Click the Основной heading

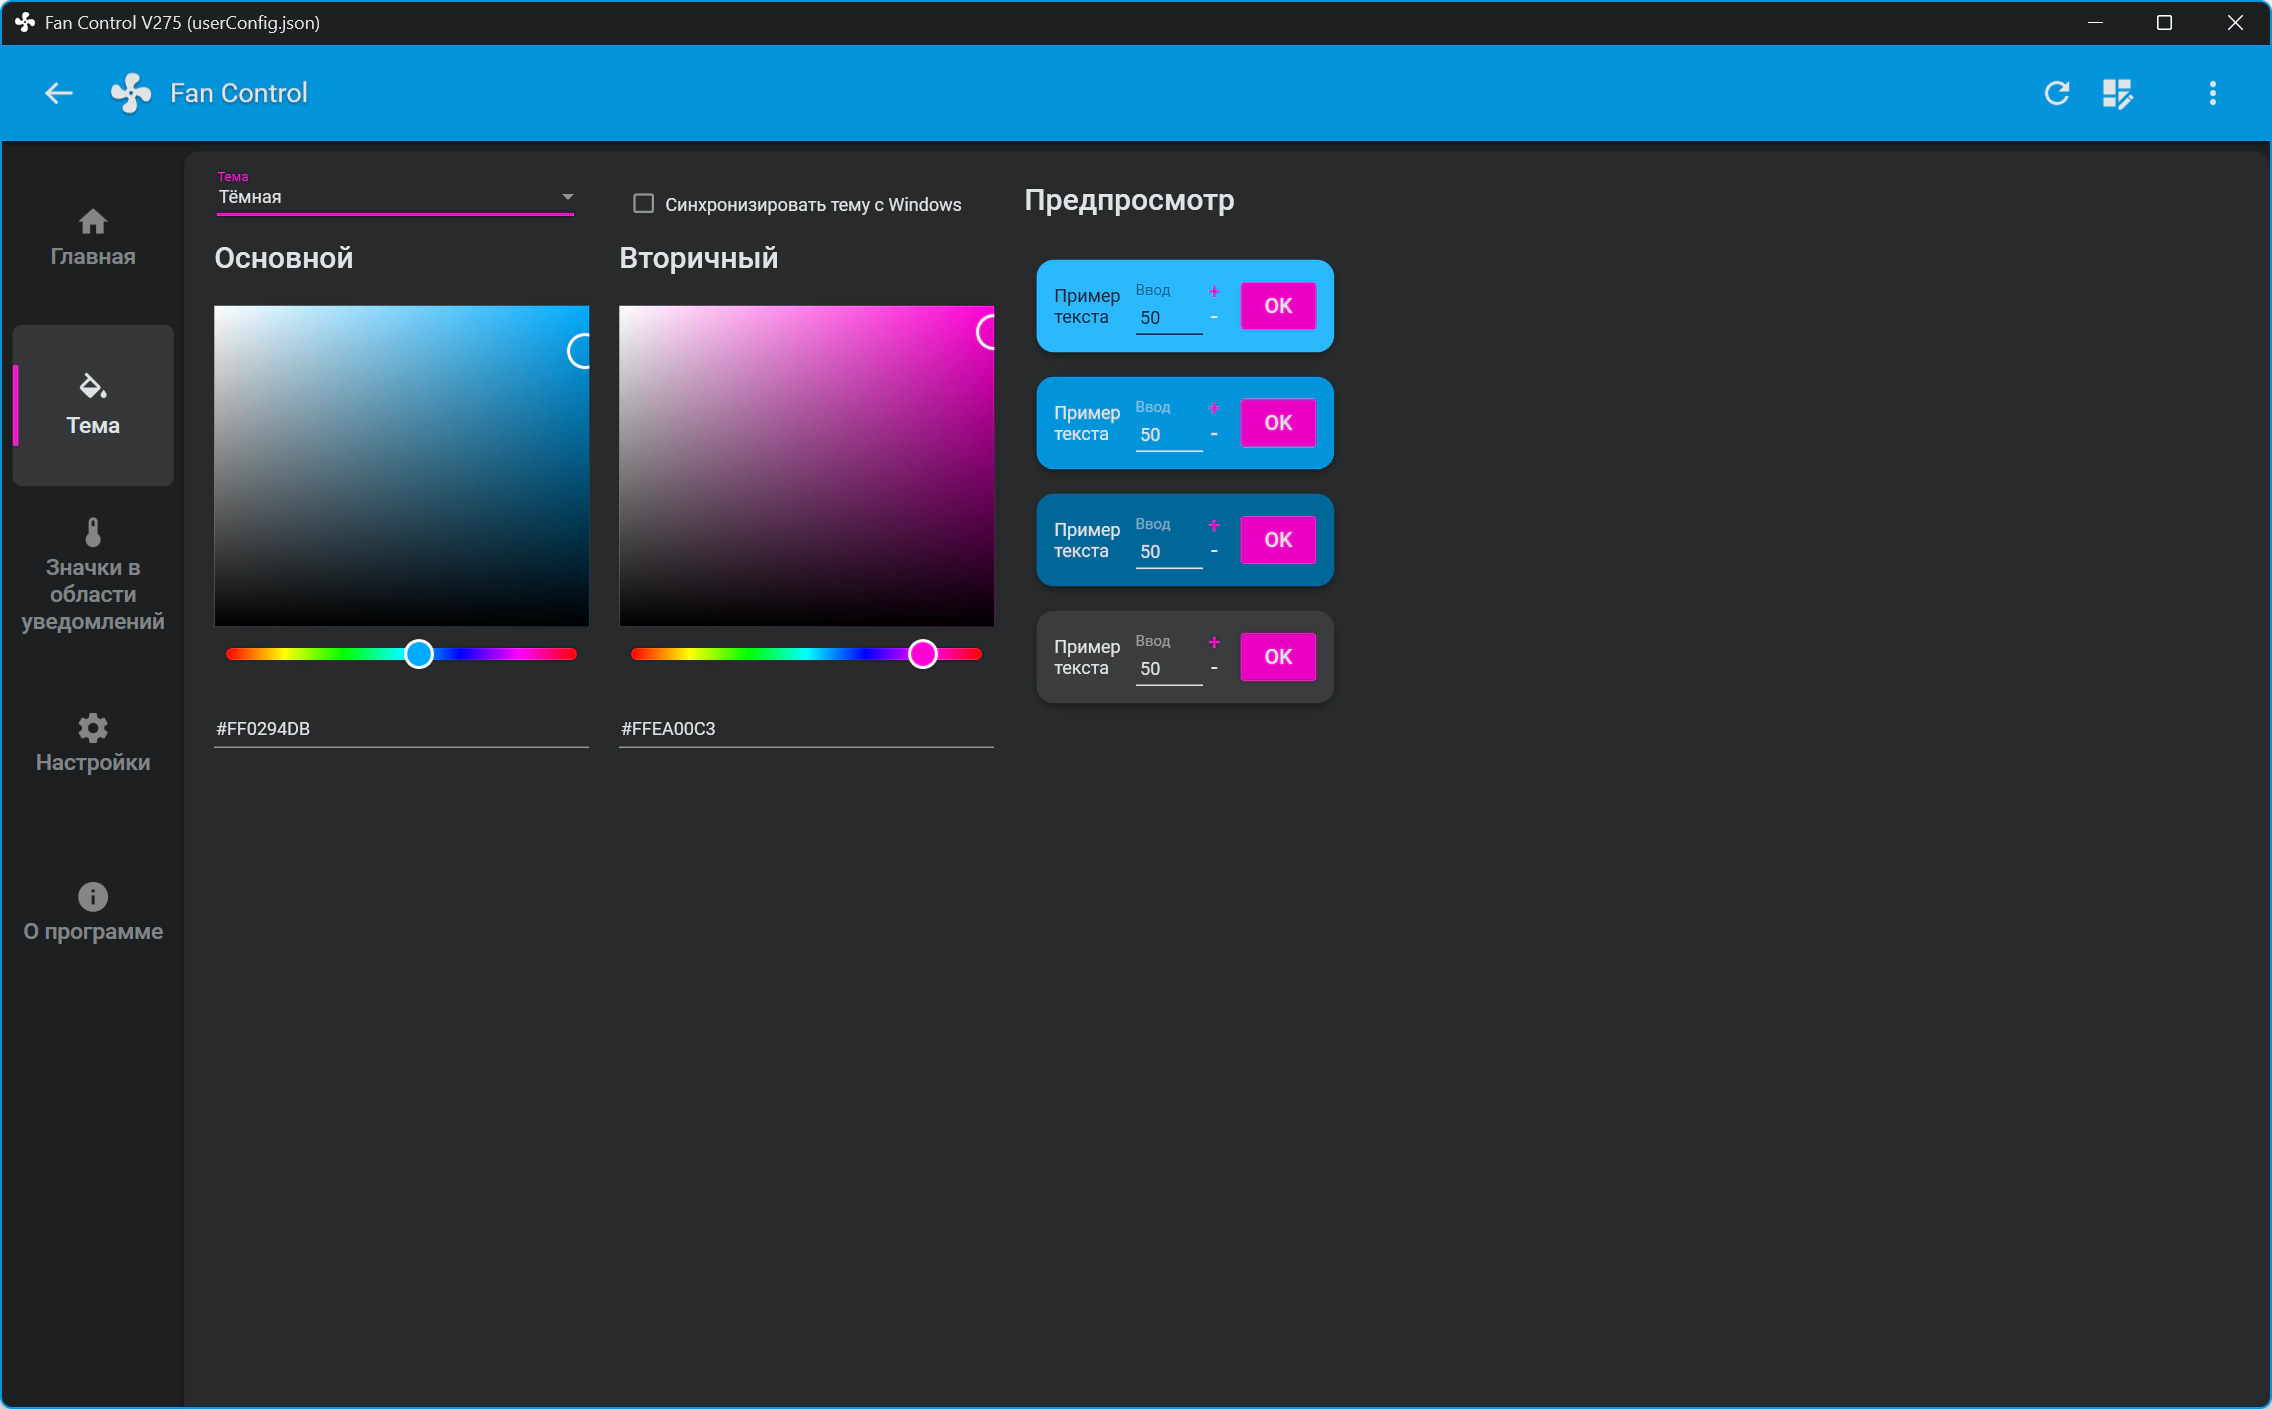tap(284, 258)
